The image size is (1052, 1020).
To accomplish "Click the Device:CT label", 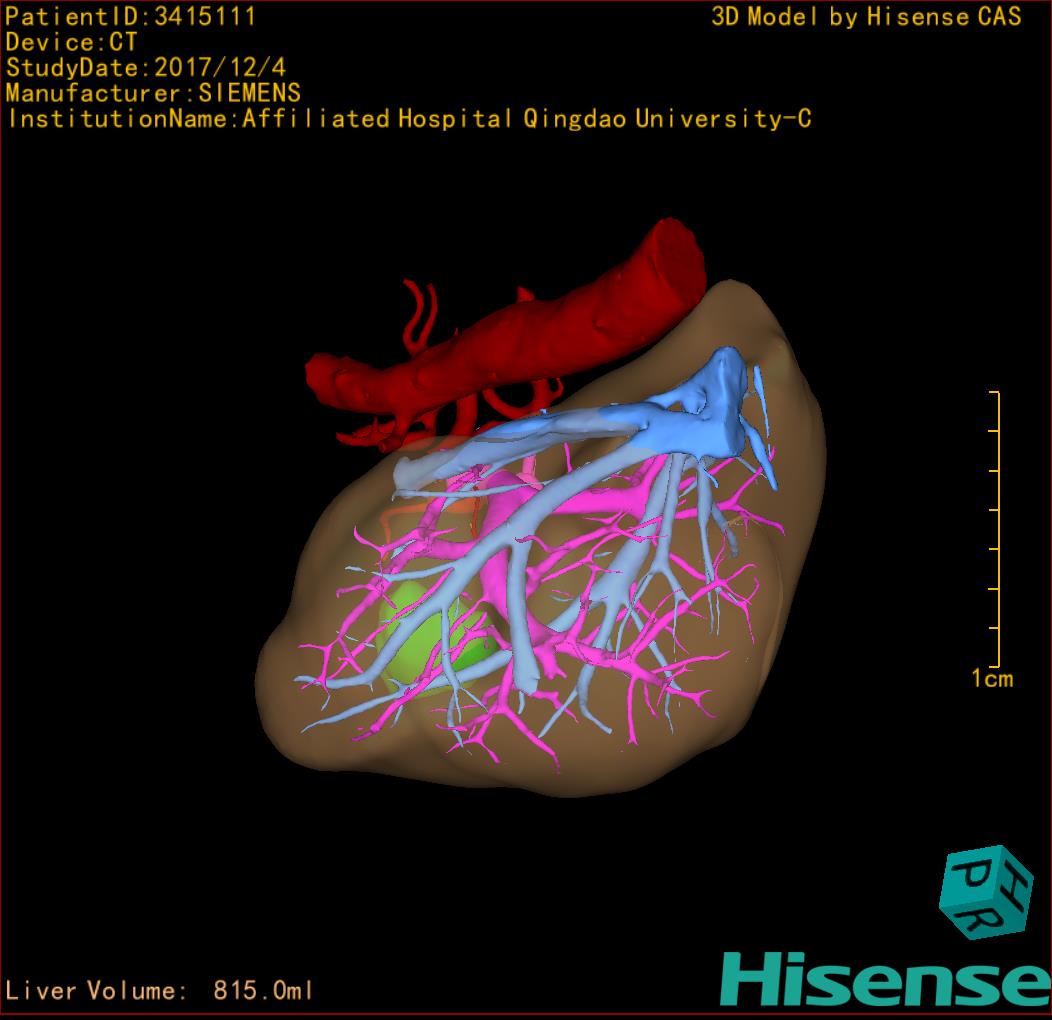I will click(71, 42).
